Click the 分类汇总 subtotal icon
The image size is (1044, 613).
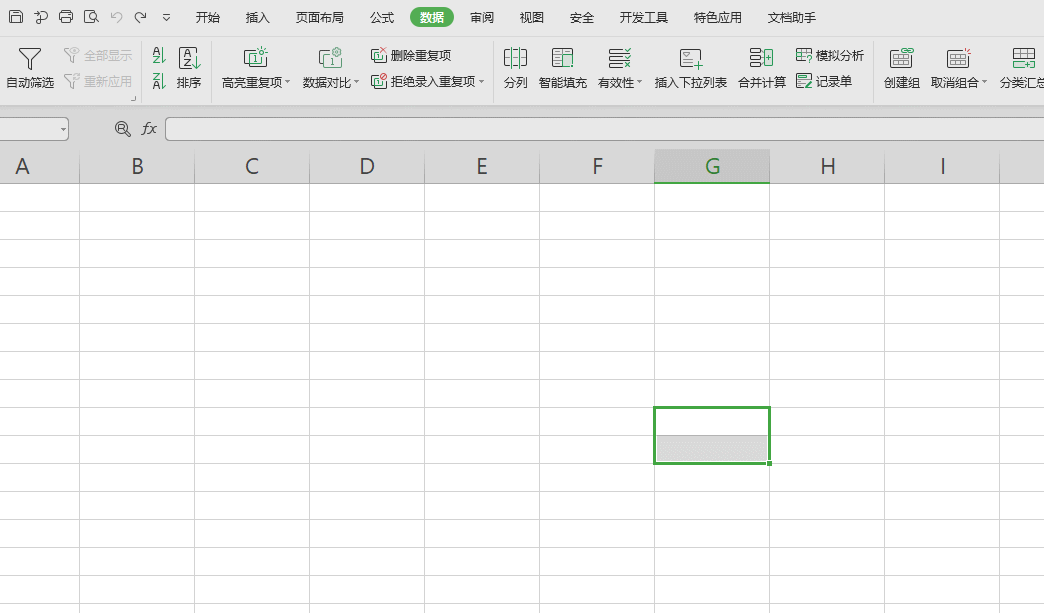coord(1023,58)
